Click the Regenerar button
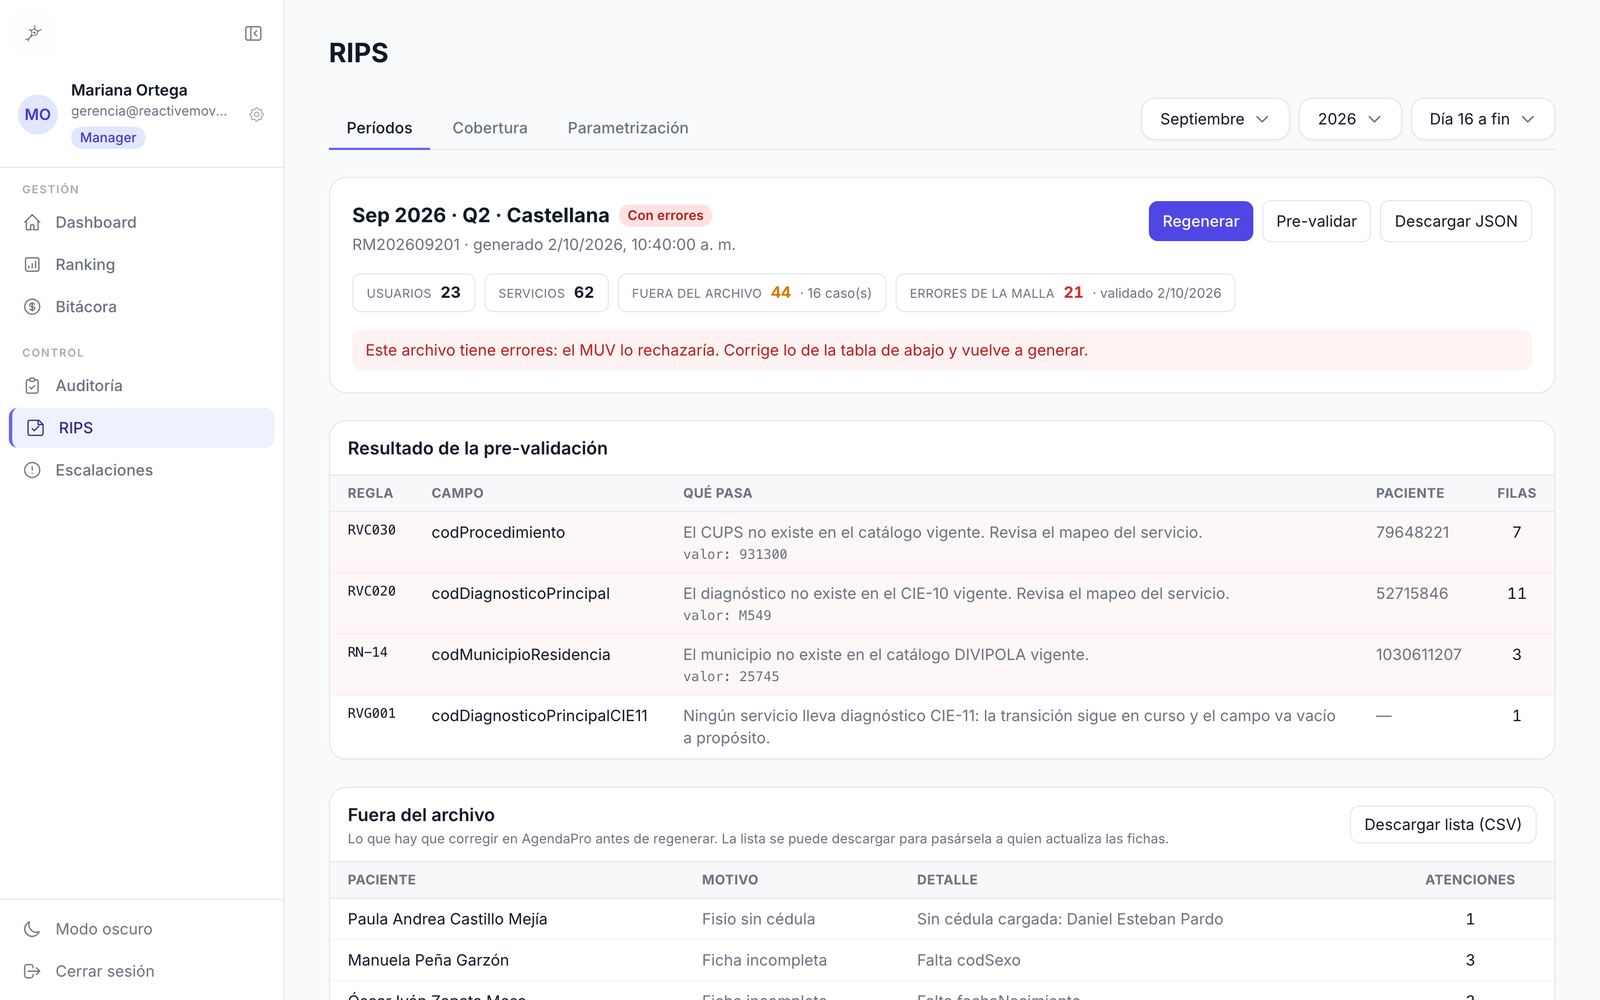This screenshot has height=1000, width=1600. [x=1200, y=221]
